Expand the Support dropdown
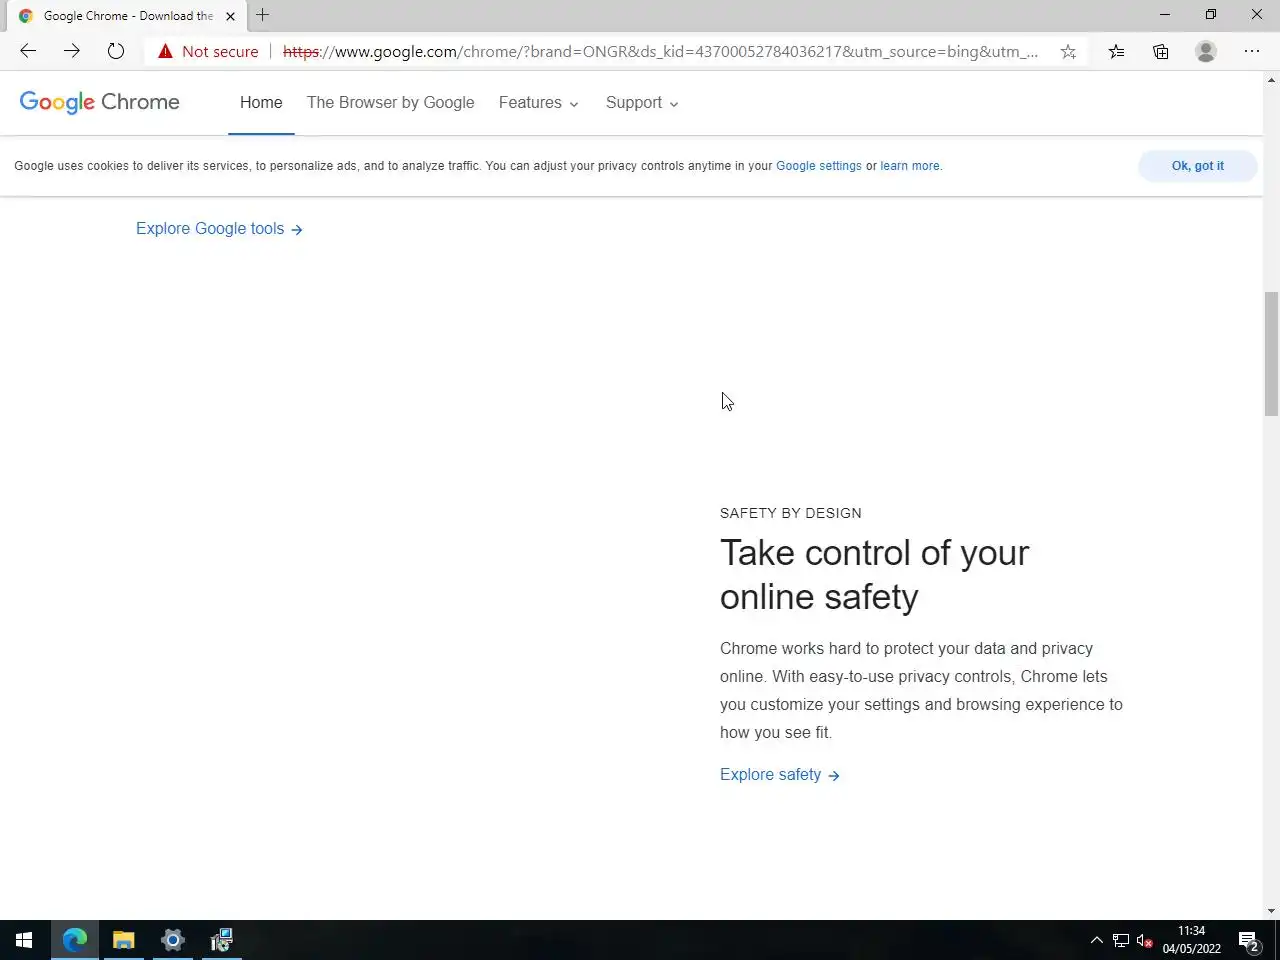This screenshot has height=960, width=1280. [x=642, y=102]
